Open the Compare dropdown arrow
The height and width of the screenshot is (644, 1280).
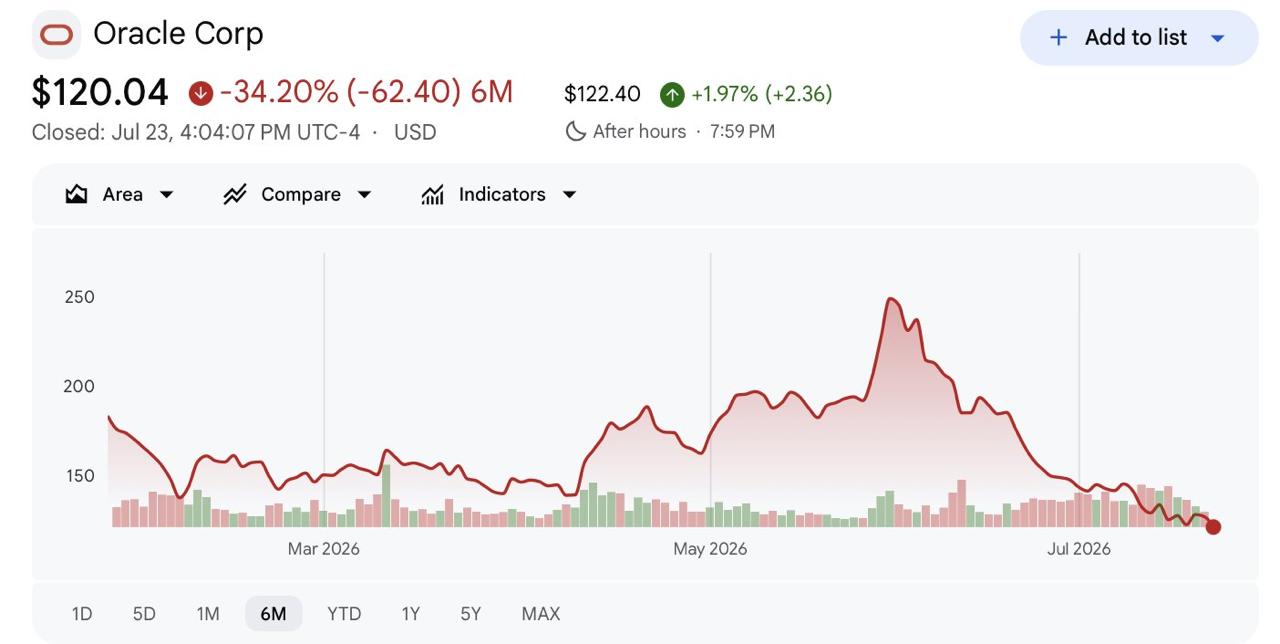tap(364, 194)
